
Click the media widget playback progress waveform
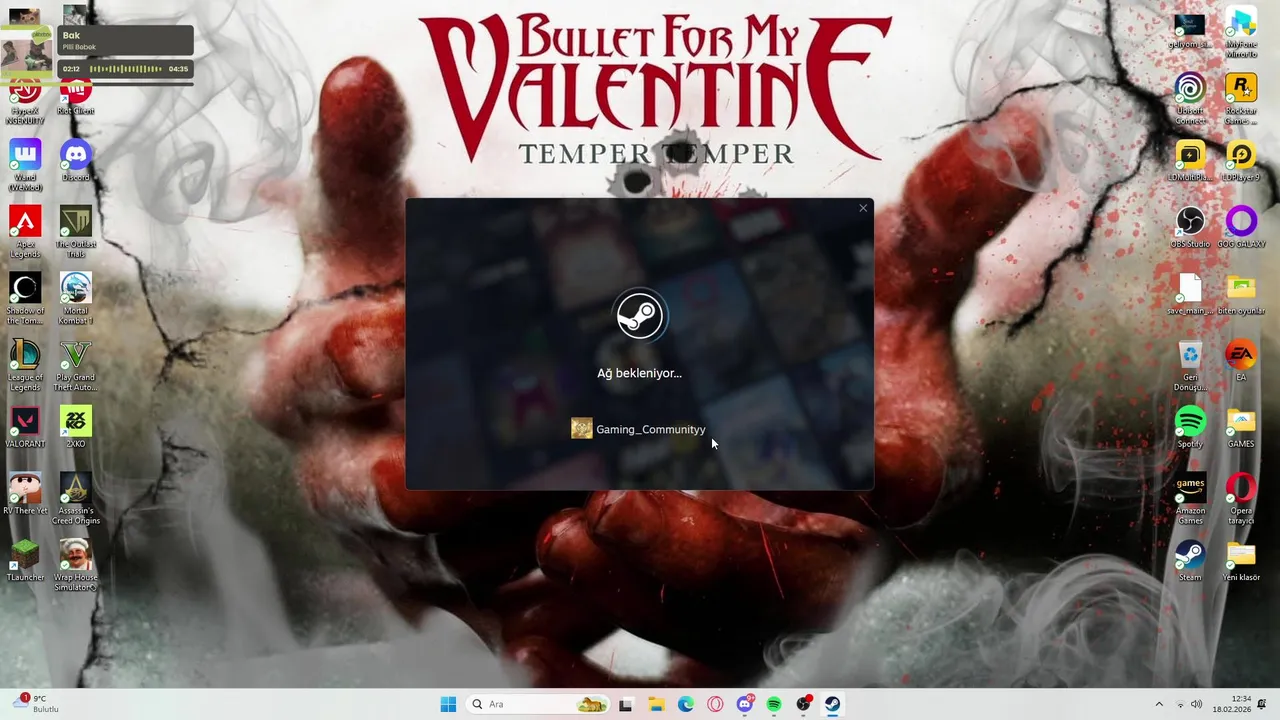click(125, 69)
